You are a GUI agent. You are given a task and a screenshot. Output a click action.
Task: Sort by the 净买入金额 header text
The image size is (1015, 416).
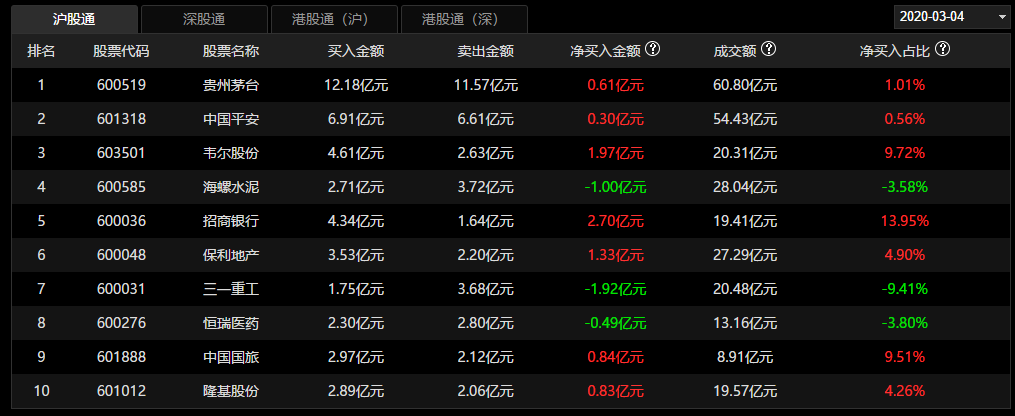point(605,51)
